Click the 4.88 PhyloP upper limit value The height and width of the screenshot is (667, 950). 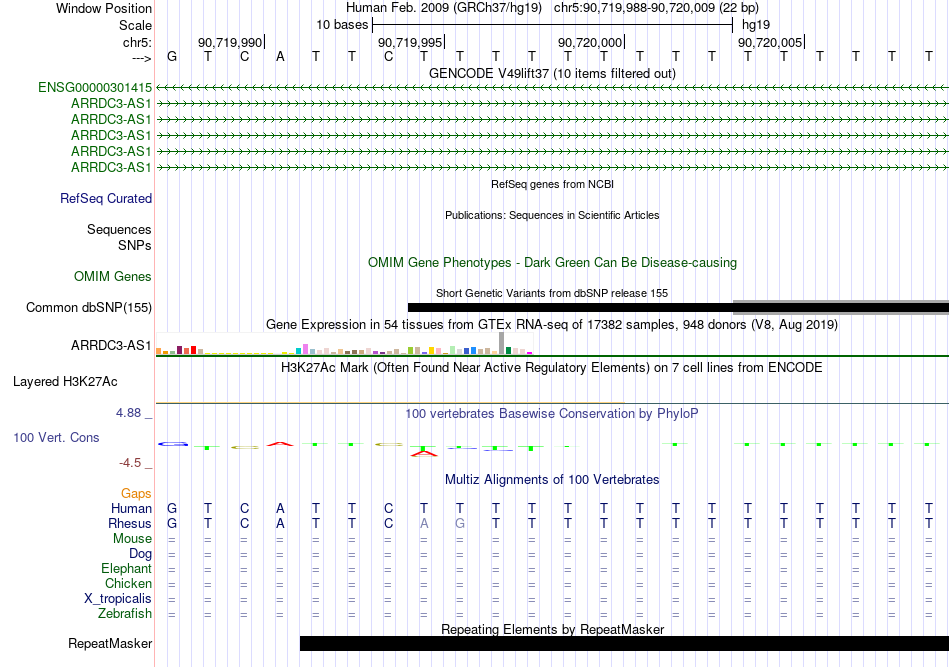point(128,413)
